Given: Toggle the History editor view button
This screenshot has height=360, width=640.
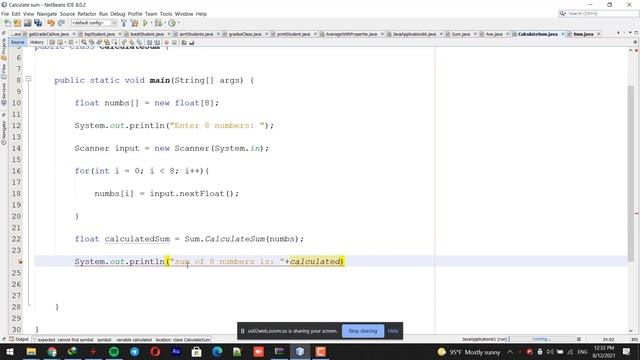Looking at the screenshot, I should click(x=36, y=42).
